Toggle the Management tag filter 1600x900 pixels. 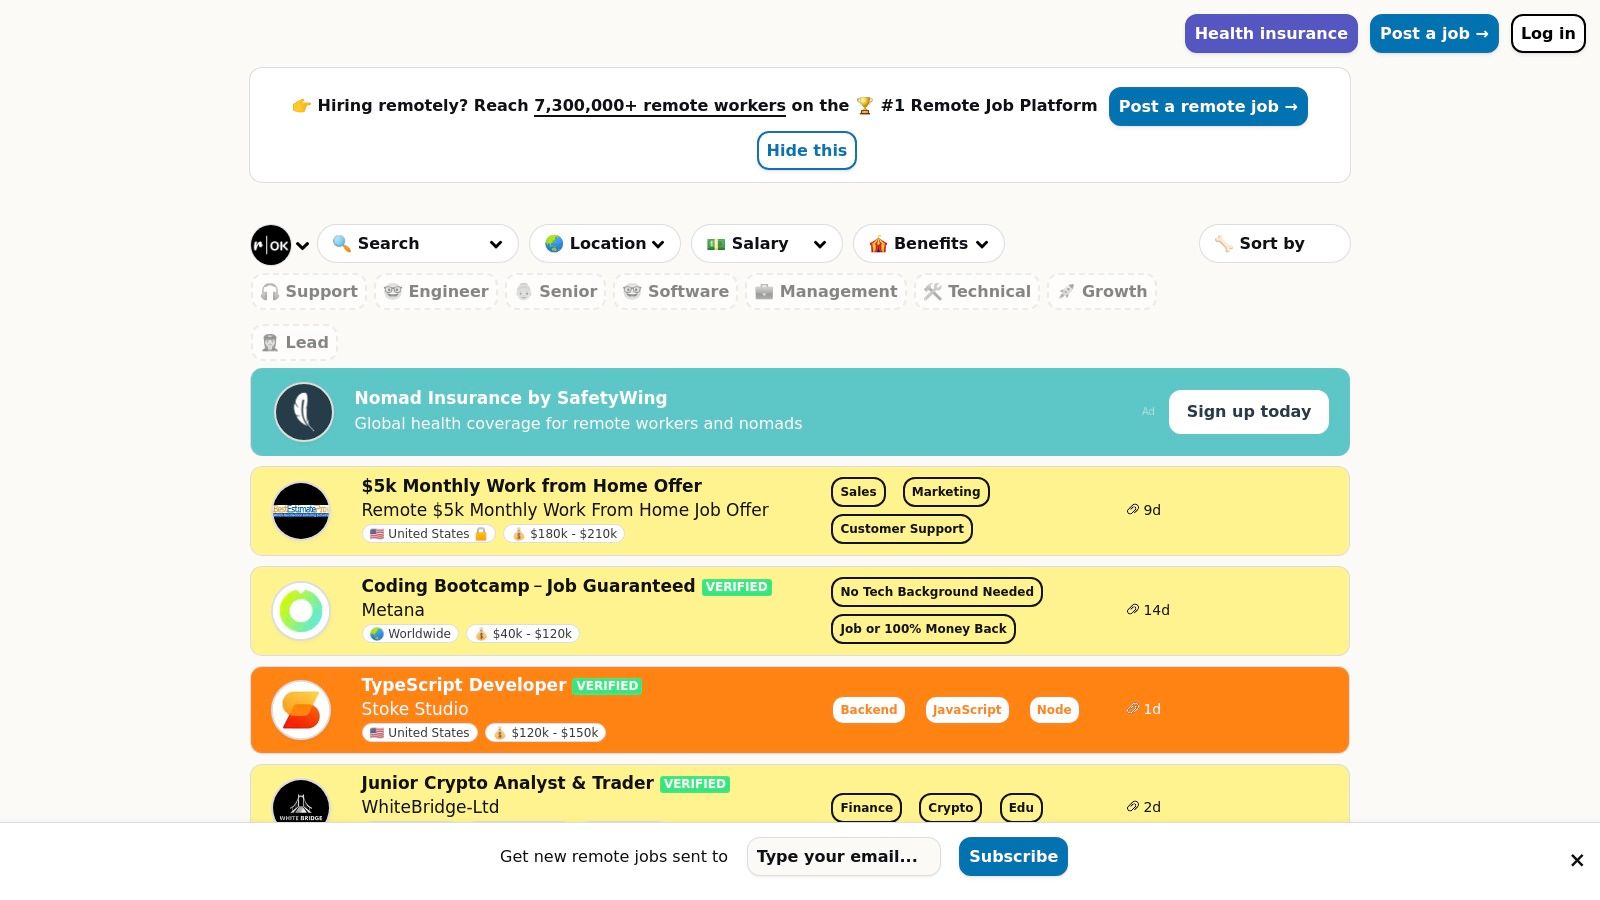[826, 292]
